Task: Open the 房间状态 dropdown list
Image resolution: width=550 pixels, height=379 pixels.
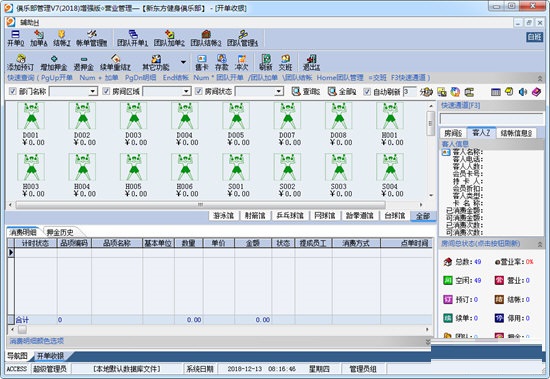Action: pyautogui.click(x=279, y=92)
